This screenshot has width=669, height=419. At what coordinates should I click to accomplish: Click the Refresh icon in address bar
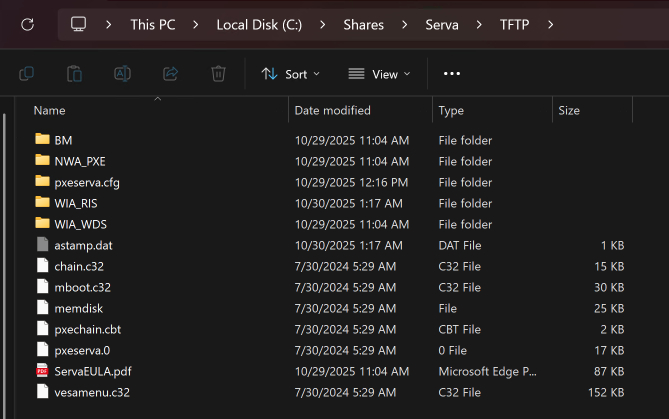click(27, 24)
